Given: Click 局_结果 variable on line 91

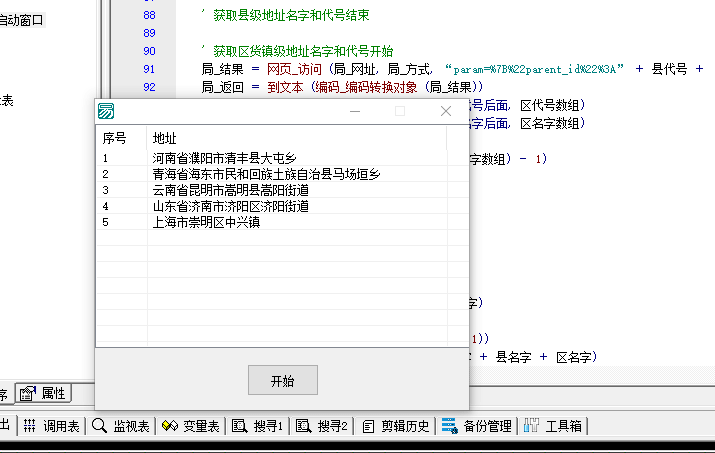Looking at the screenshot, I should [x=223, y=69].
